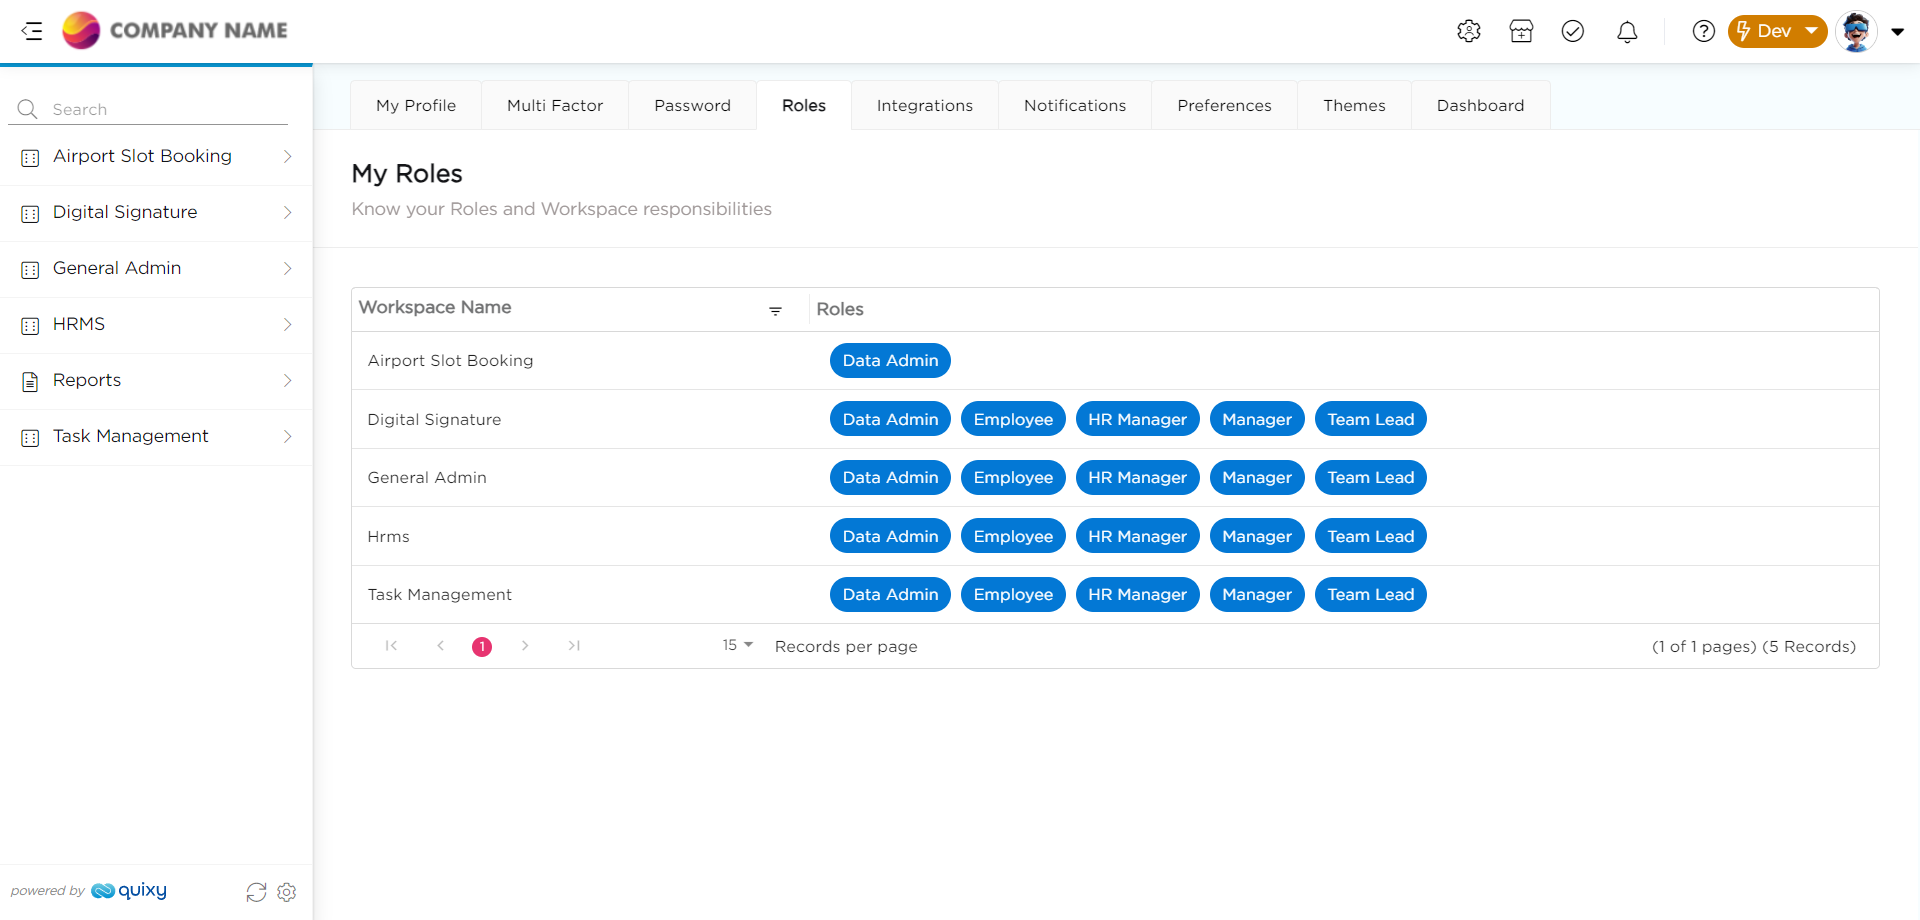1920x920 pixels.
Task: Switch to the Themes tab
Action: tap(1354, 106)
